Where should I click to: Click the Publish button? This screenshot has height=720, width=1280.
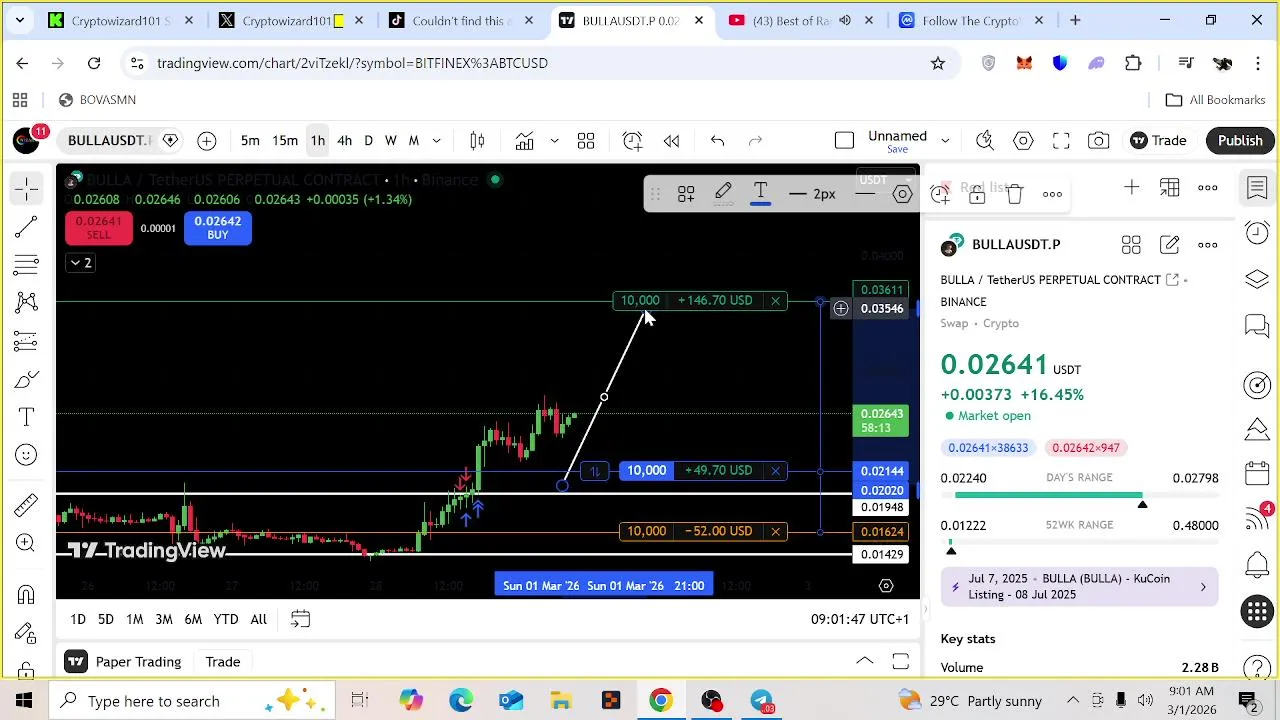point(1240,141)
